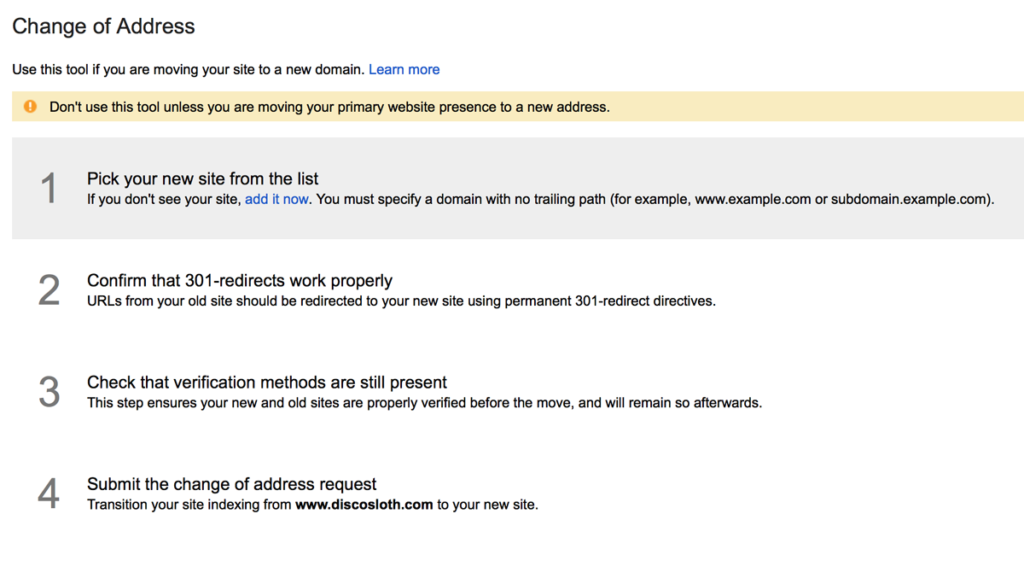Click the large step number 2
The width and height of the screenshot is (1024, 584).
click(49, 290)
